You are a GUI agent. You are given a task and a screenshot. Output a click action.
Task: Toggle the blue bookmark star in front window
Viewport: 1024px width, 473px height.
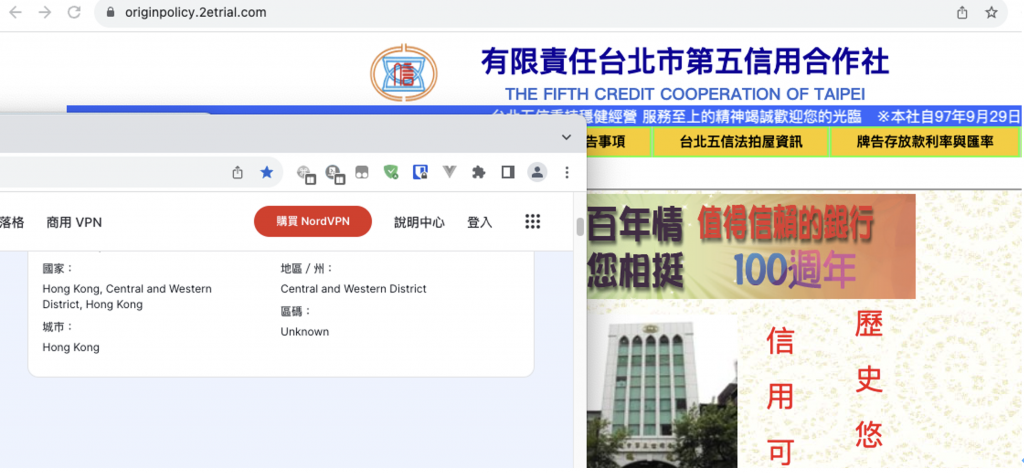(266, 172)
